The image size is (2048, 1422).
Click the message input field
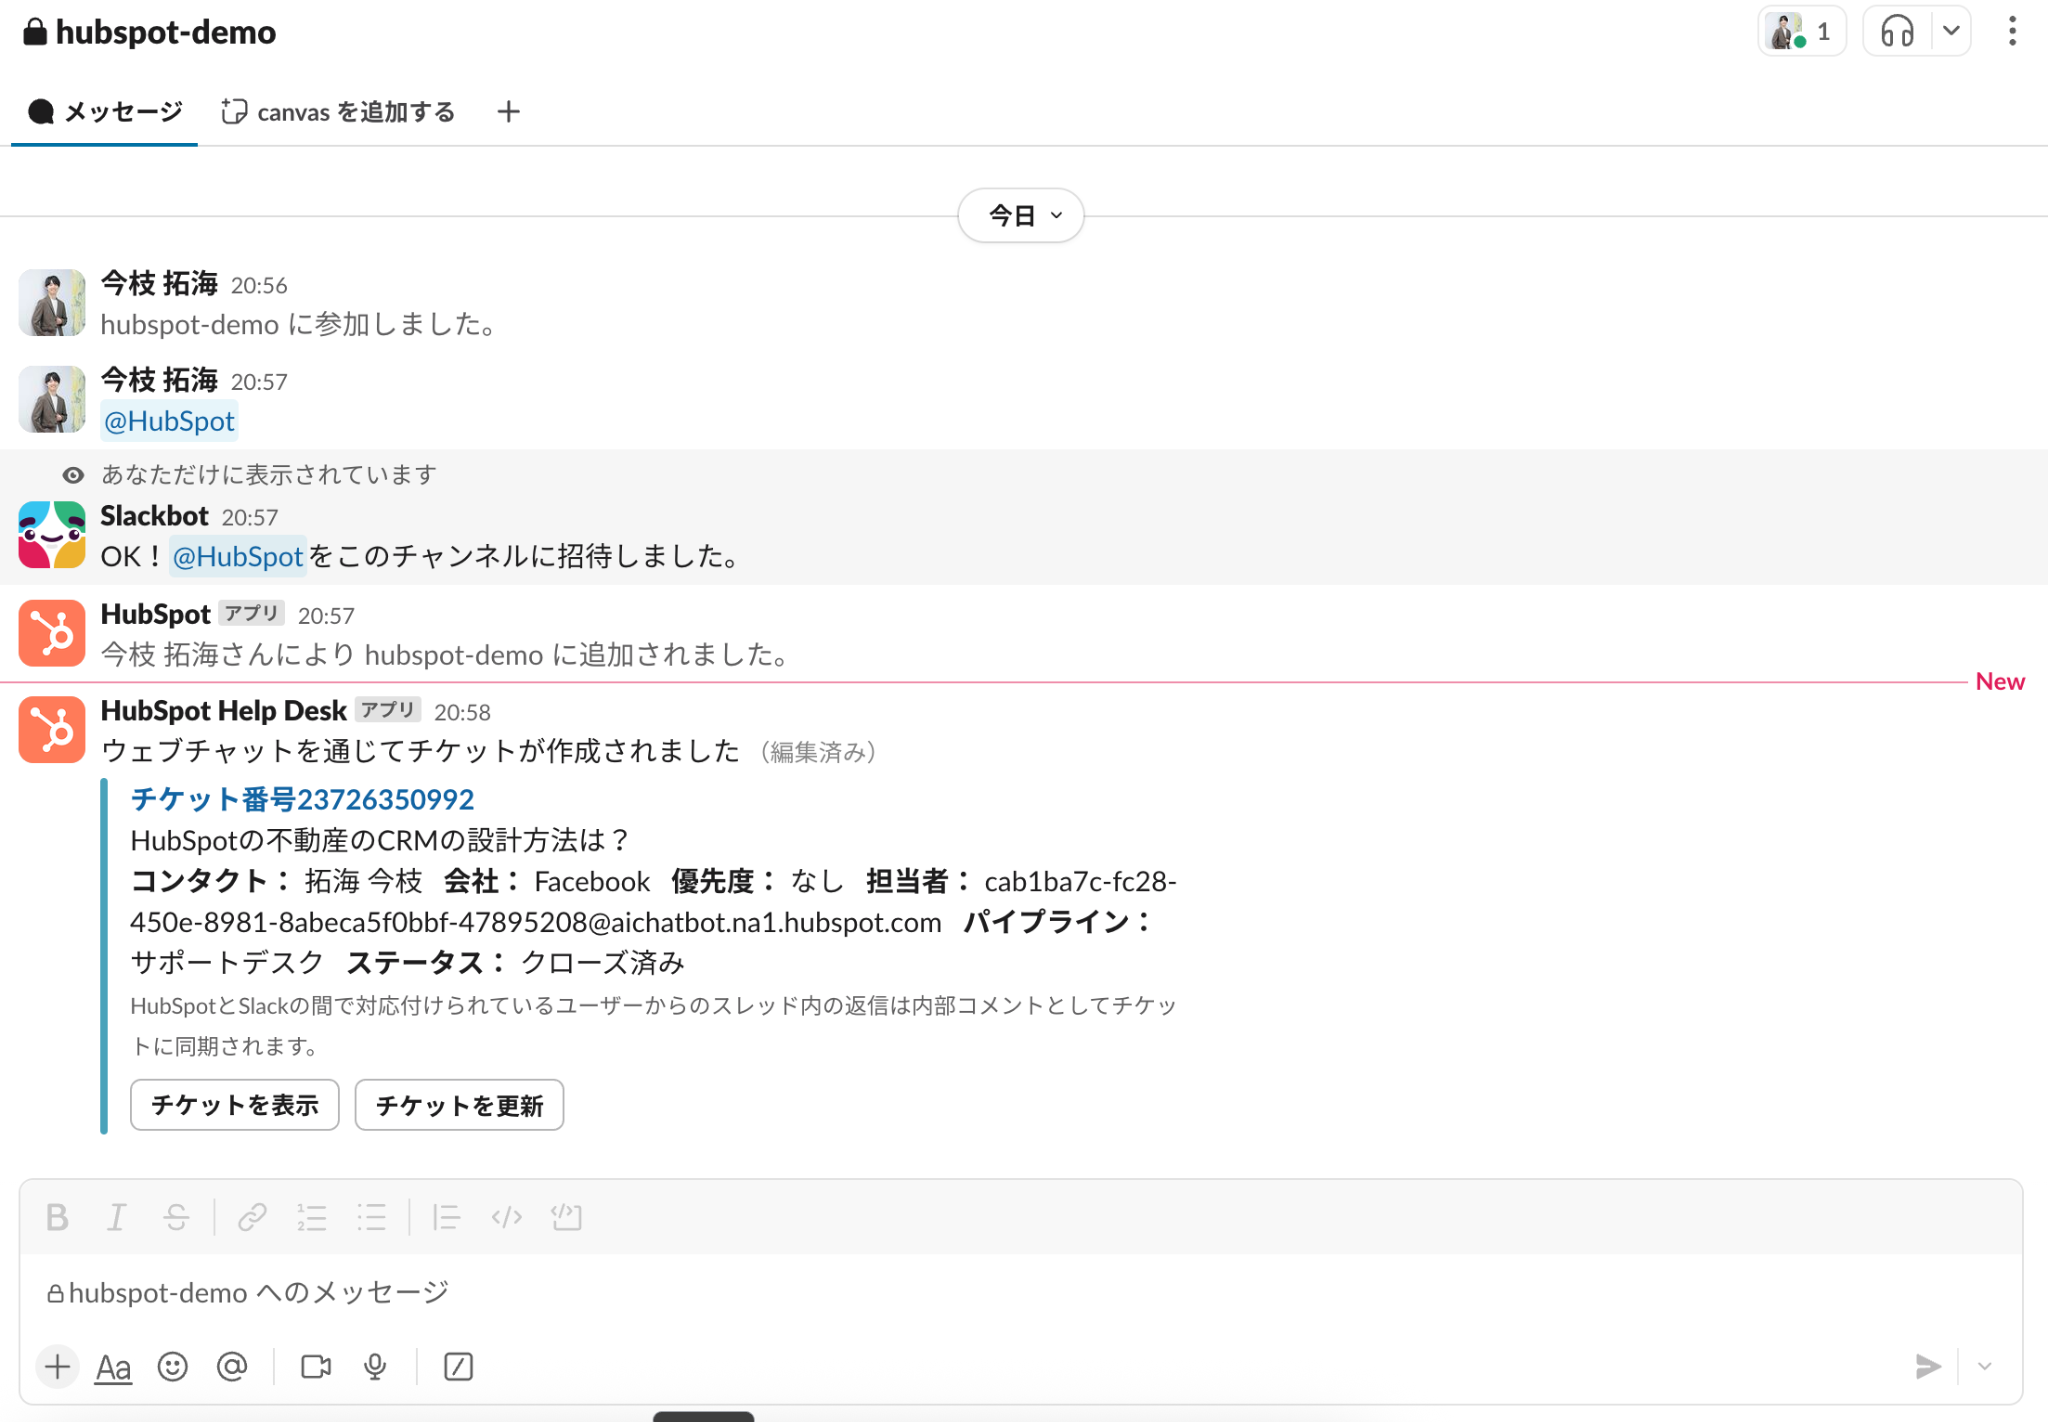(1020, 1292)
